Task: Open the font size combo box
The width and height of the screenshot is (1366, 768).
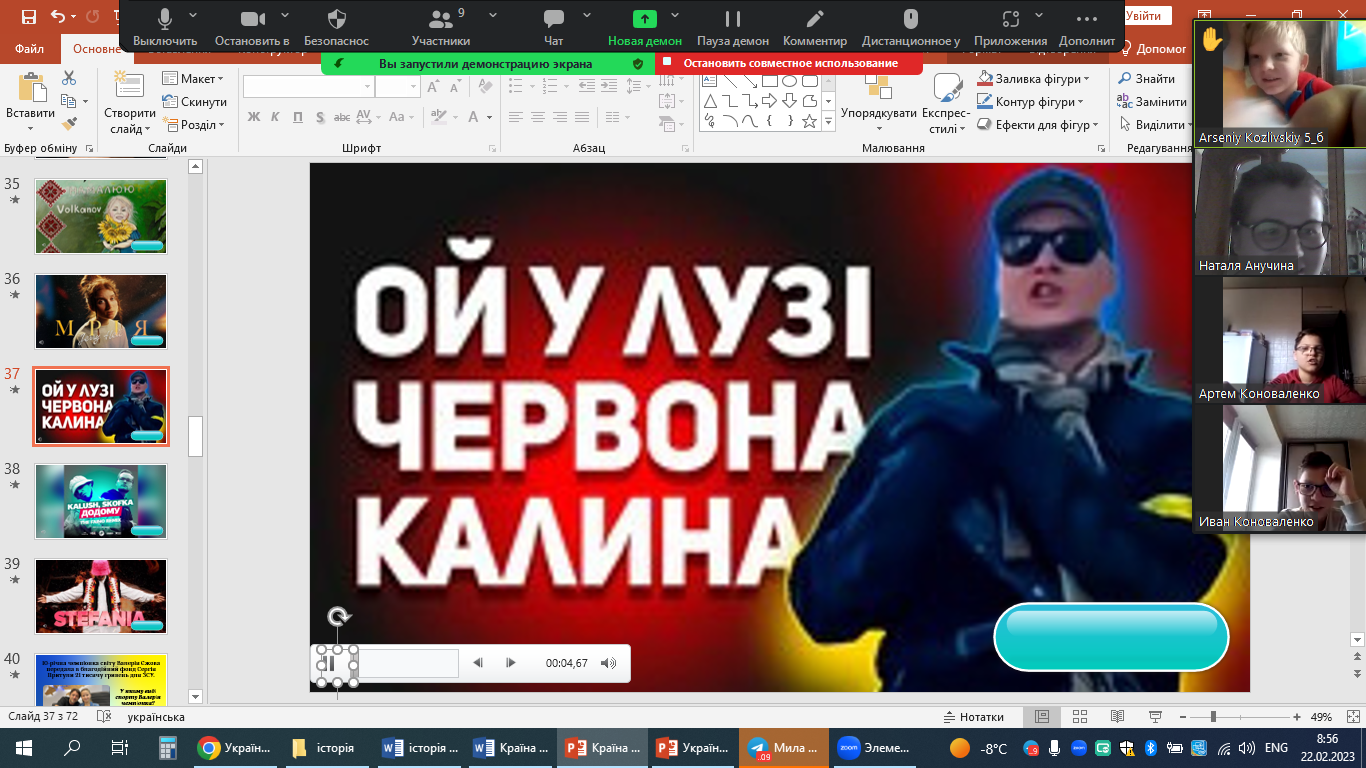Action: pos(398,87)
